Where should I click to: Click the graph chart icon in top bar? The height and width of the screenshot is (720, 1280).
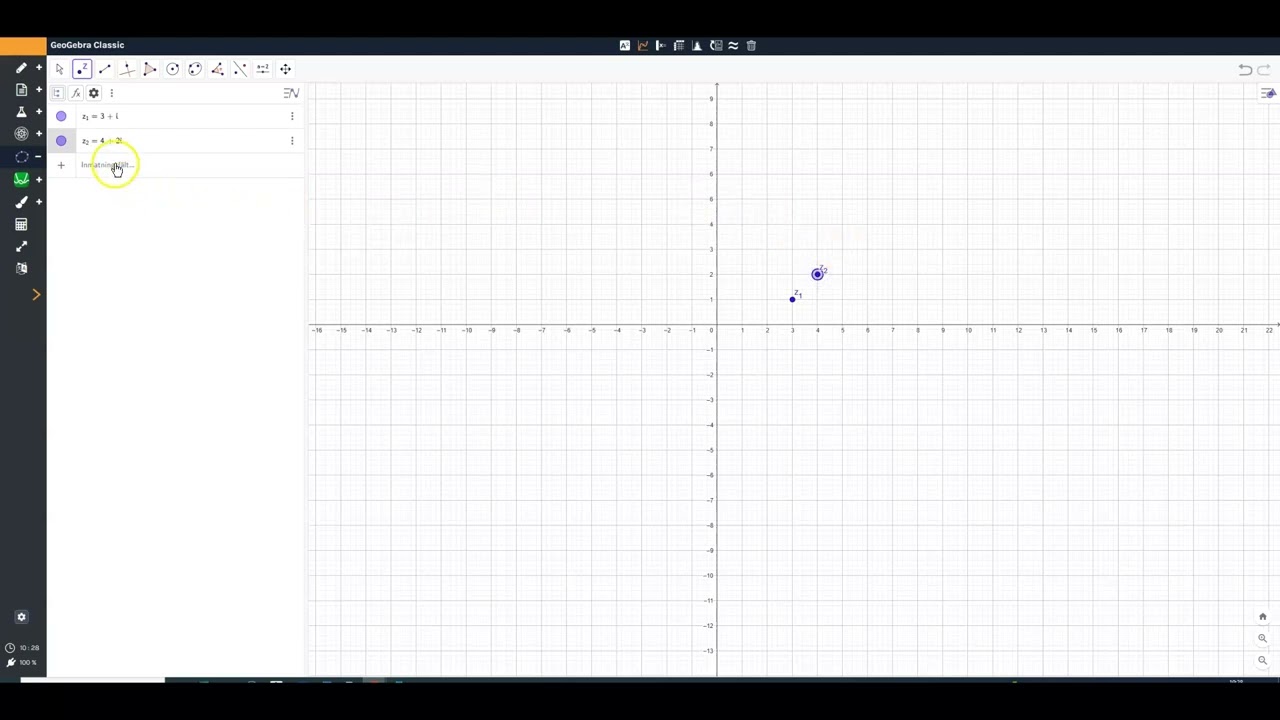(x=643, y=45)
